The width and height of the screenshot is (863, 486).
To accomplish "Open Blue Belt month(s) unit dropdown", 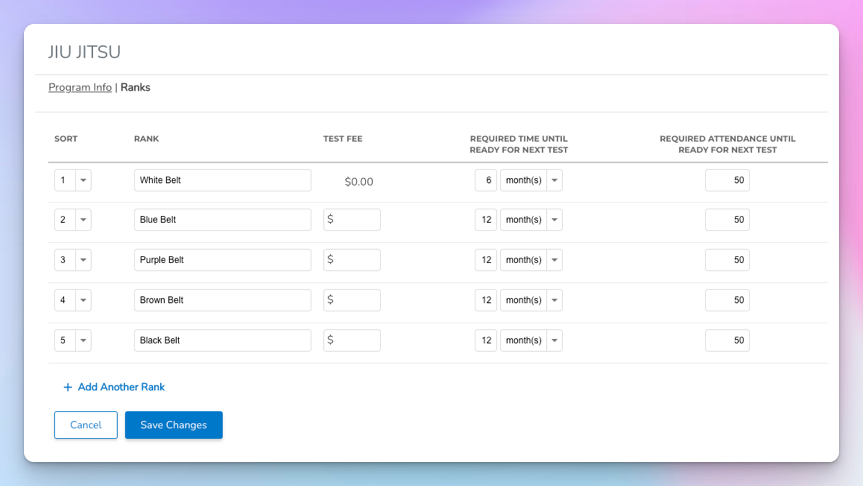I will (x=531, y=220).
